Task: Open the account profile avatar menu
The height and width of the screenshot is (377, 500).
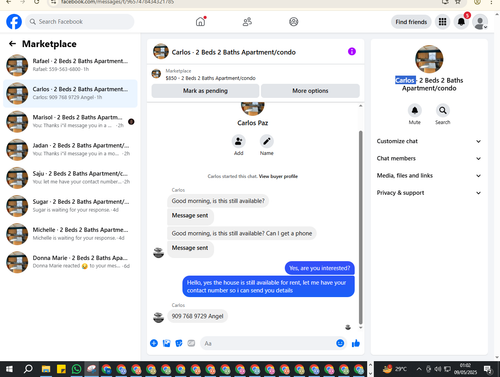Action: click(480, 22)
